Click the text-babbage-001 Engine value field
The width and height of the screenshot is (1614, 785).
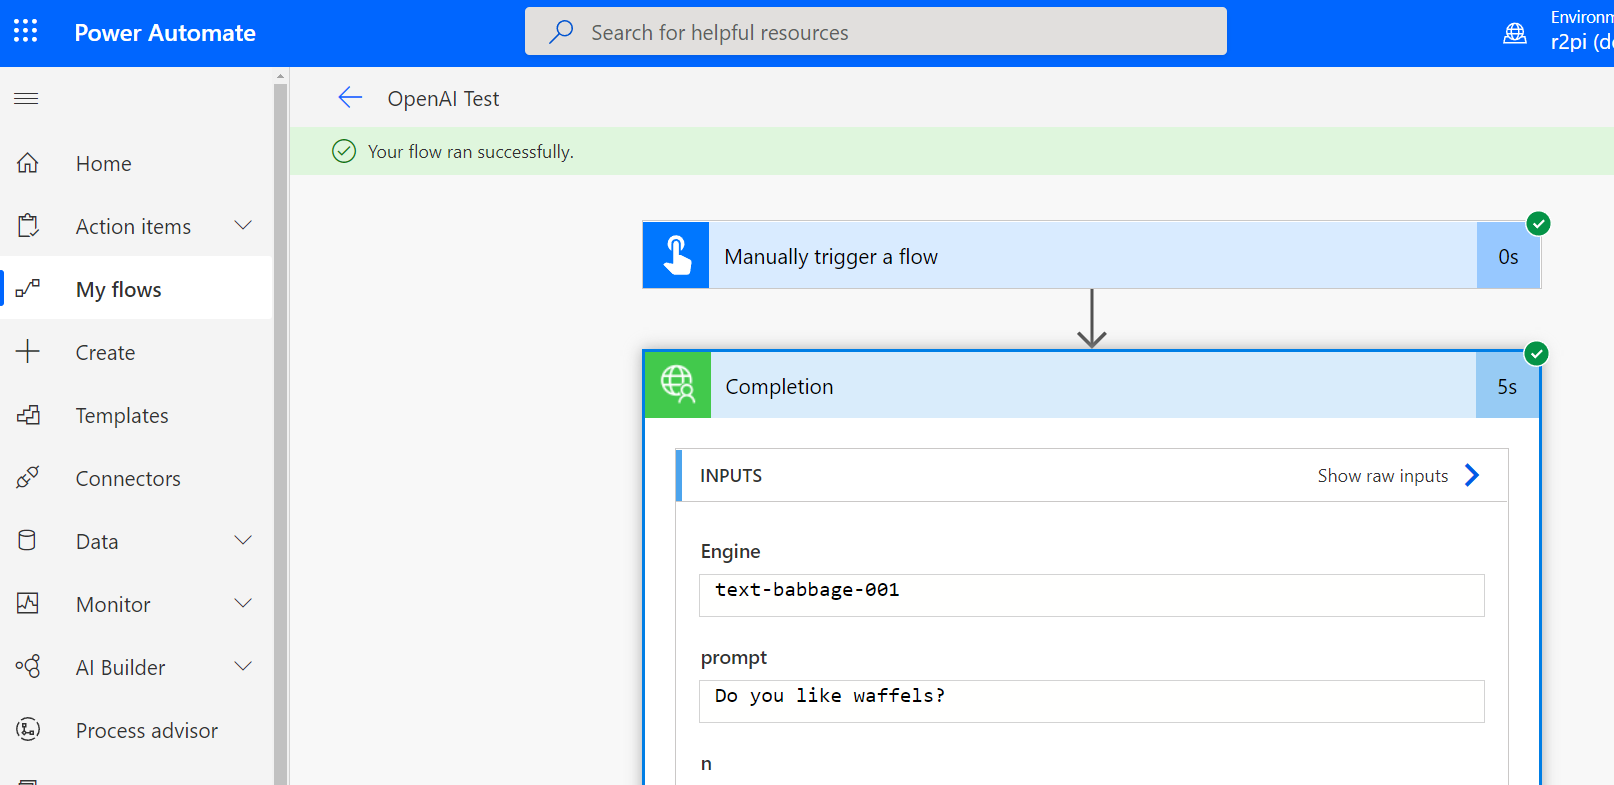click(x=1092, y=595)
